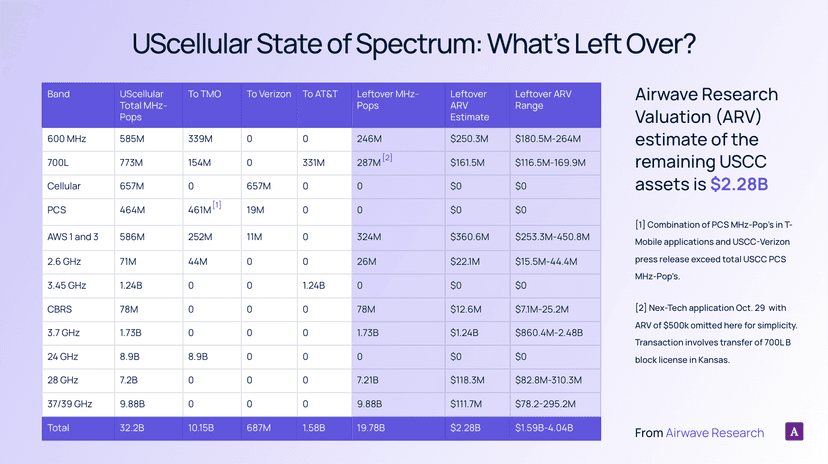Select the 'Leftover MHz-Pops' header cell
Viewport: 828px width, 464px height.
point(388,100)
